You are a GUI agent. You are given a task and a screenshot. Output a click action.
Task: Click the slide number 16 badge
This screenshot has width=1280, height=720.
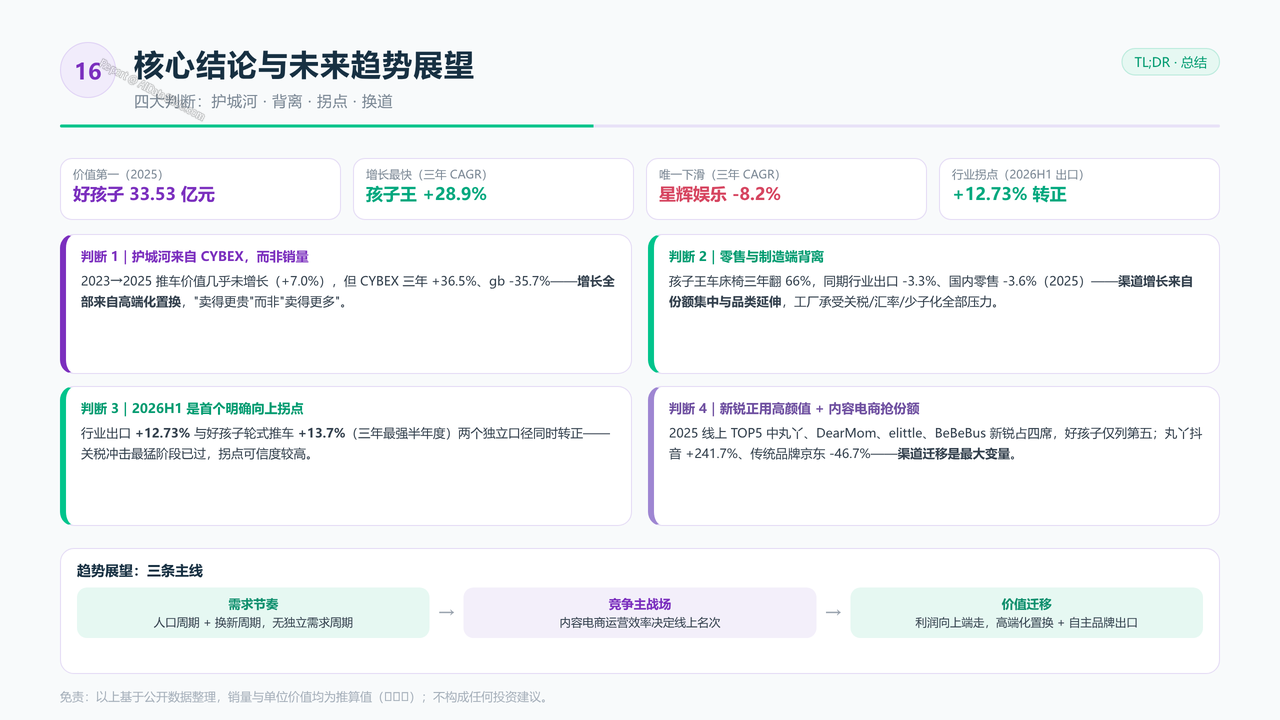coord(88,70)
